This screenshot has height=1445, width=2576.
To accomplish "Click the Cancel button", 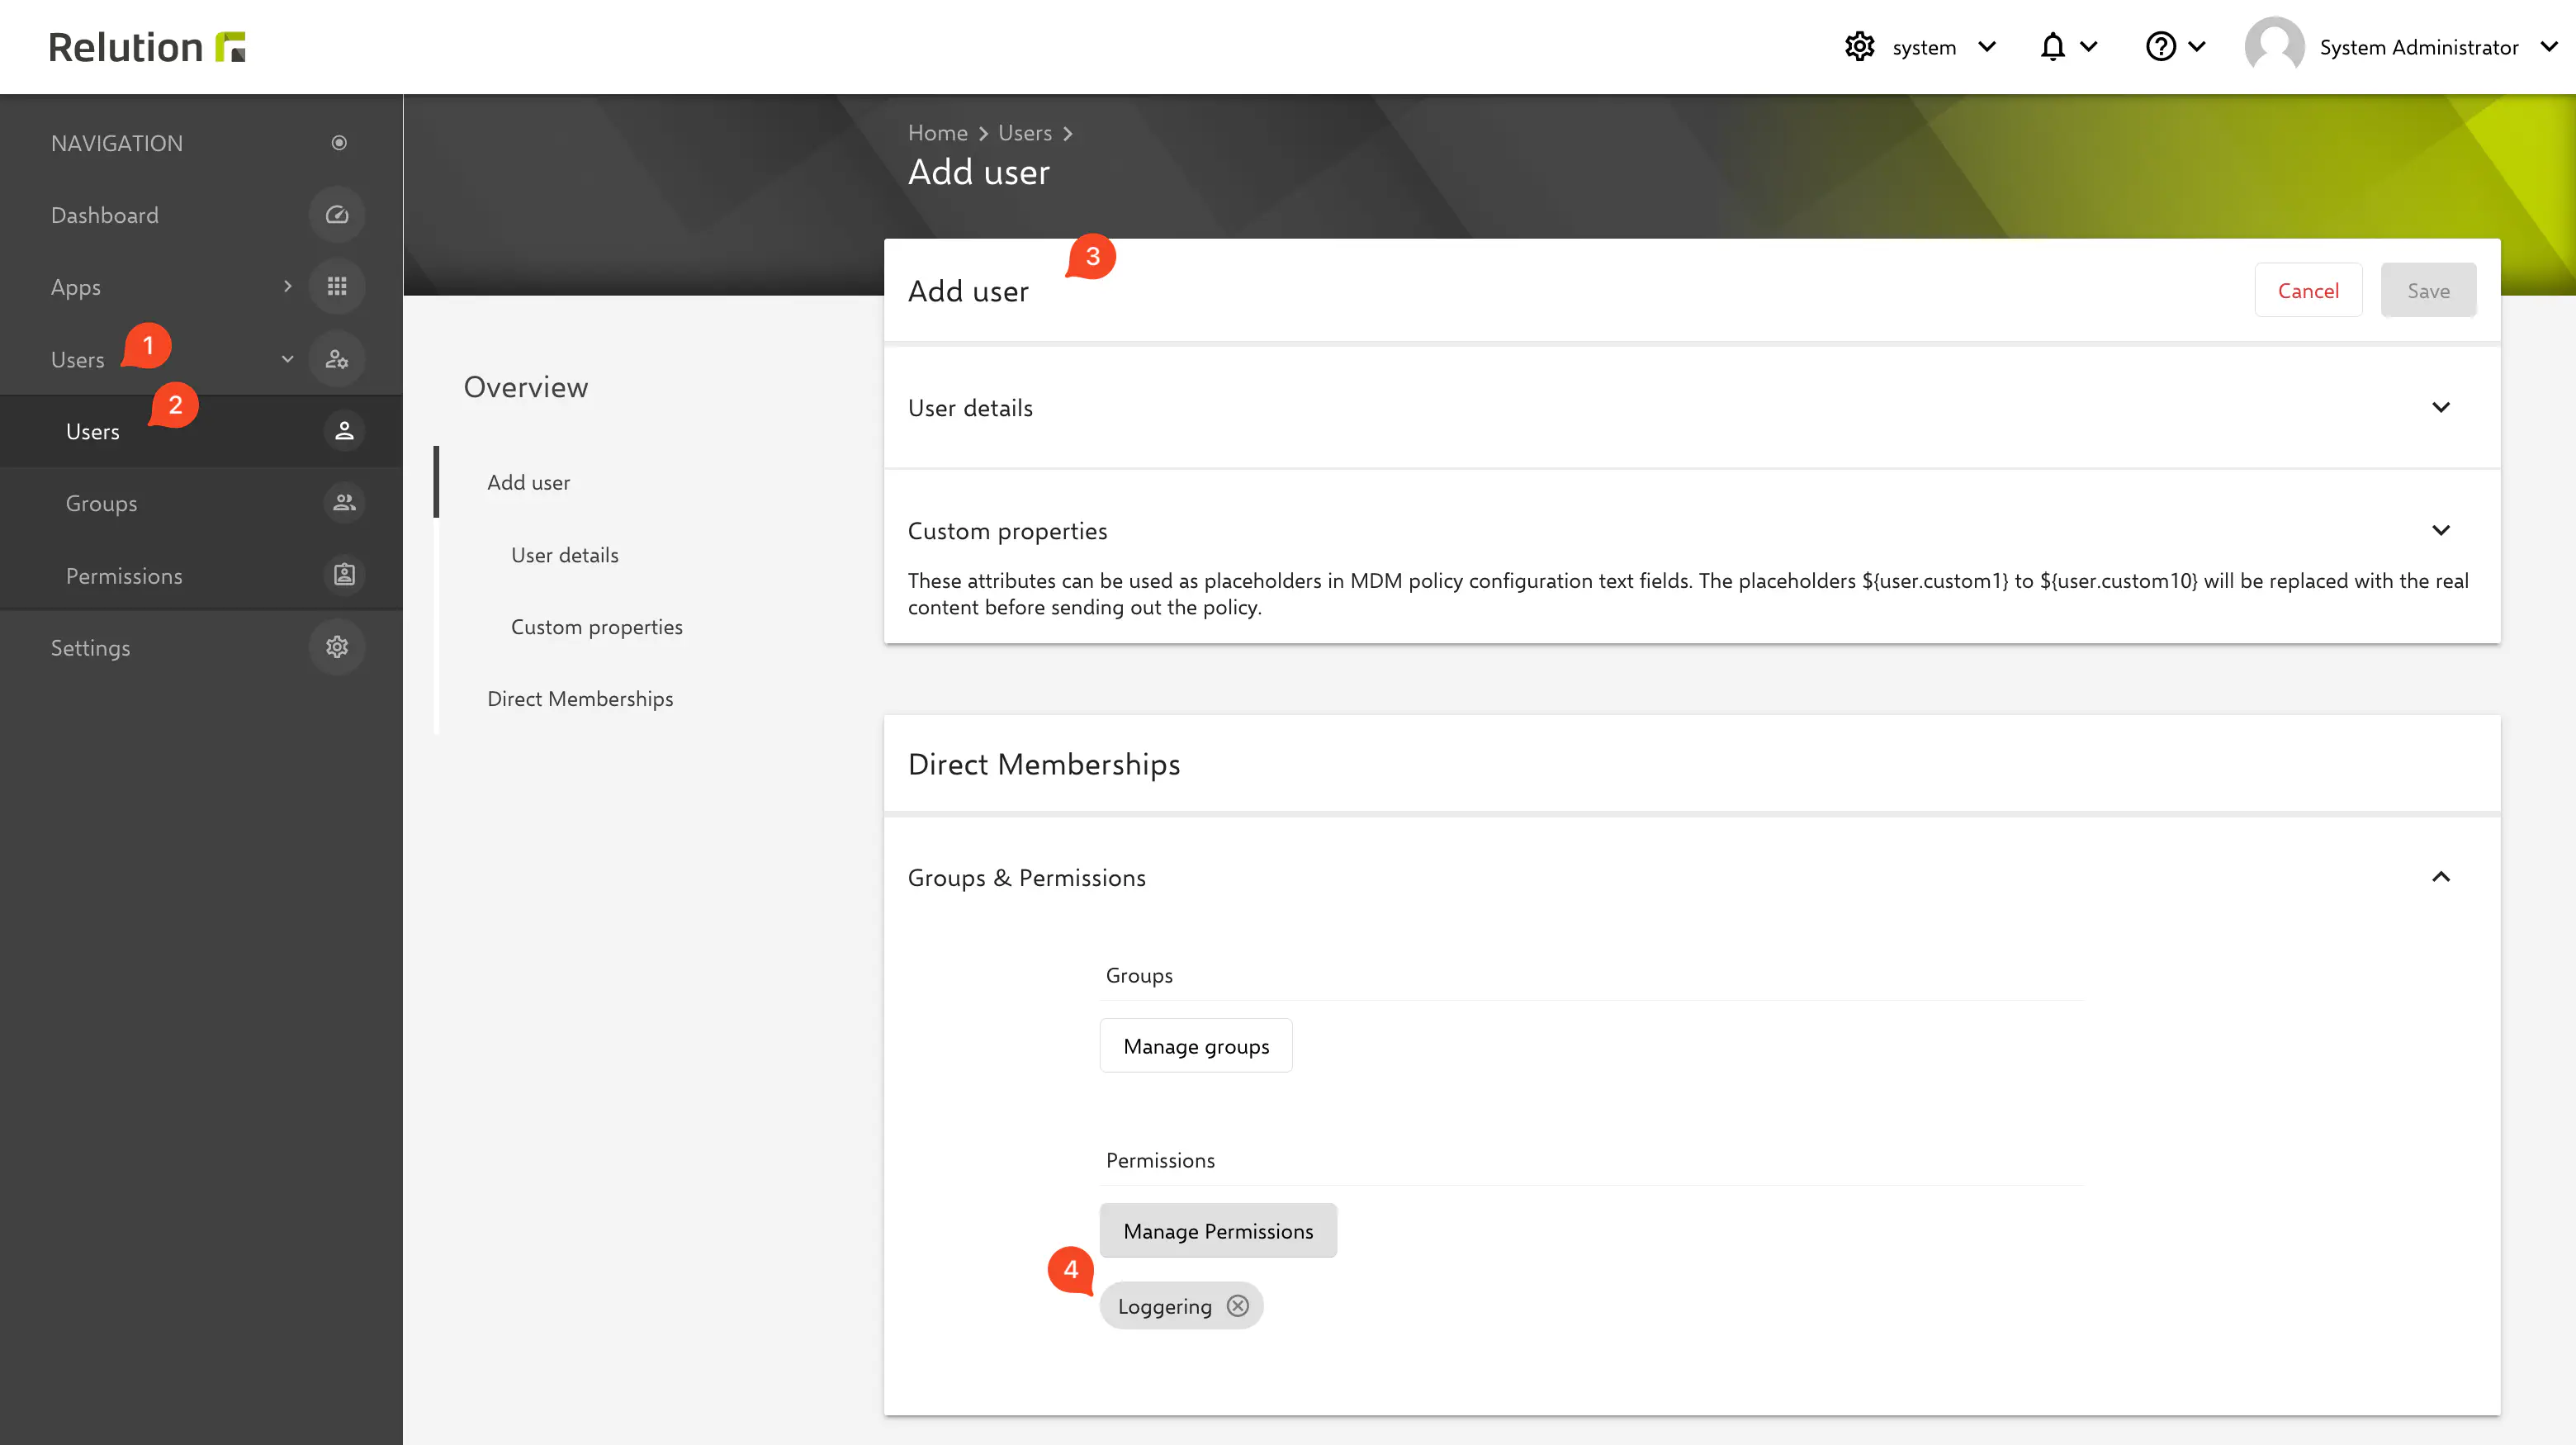I will 2307,291.
